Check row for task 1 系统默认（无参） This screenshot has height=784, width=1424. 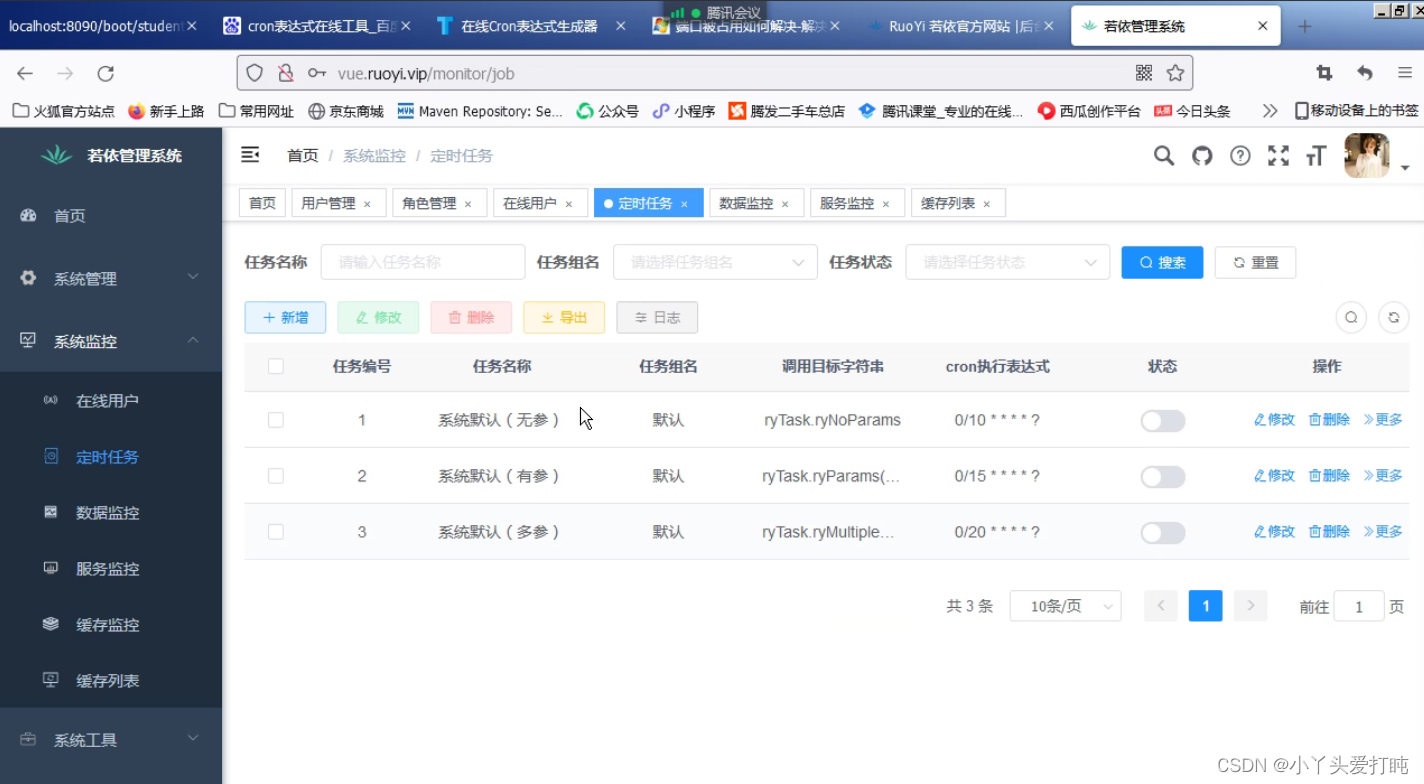tap(276, 420)
